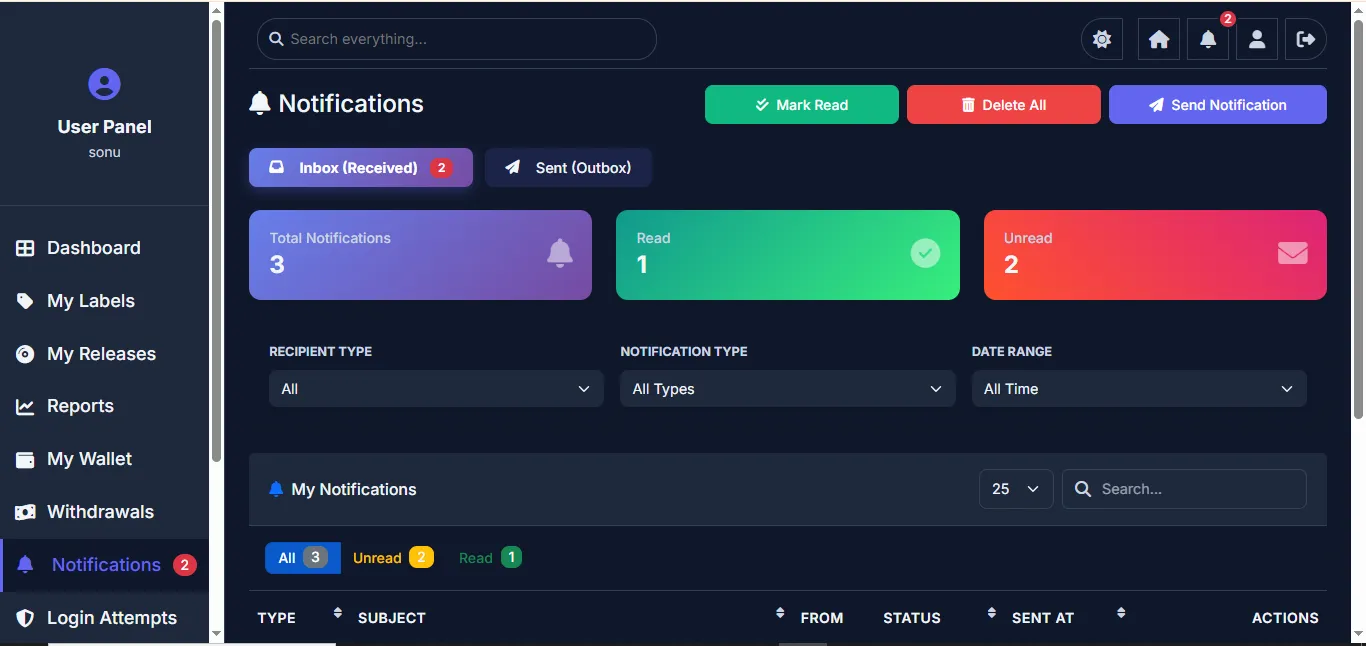Click the sidebar scrollbar down arrow

[217, 634]
